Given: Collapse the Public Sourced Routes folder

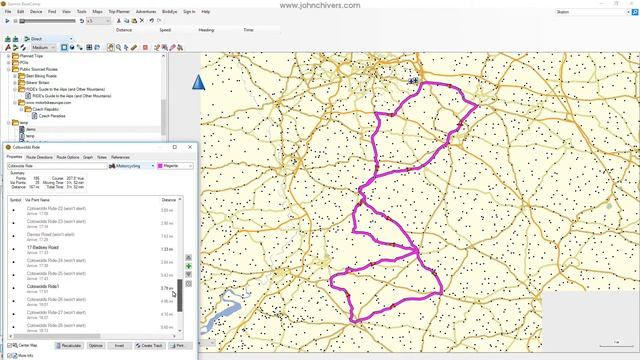Looking at the screenshot, I should 9,69.
